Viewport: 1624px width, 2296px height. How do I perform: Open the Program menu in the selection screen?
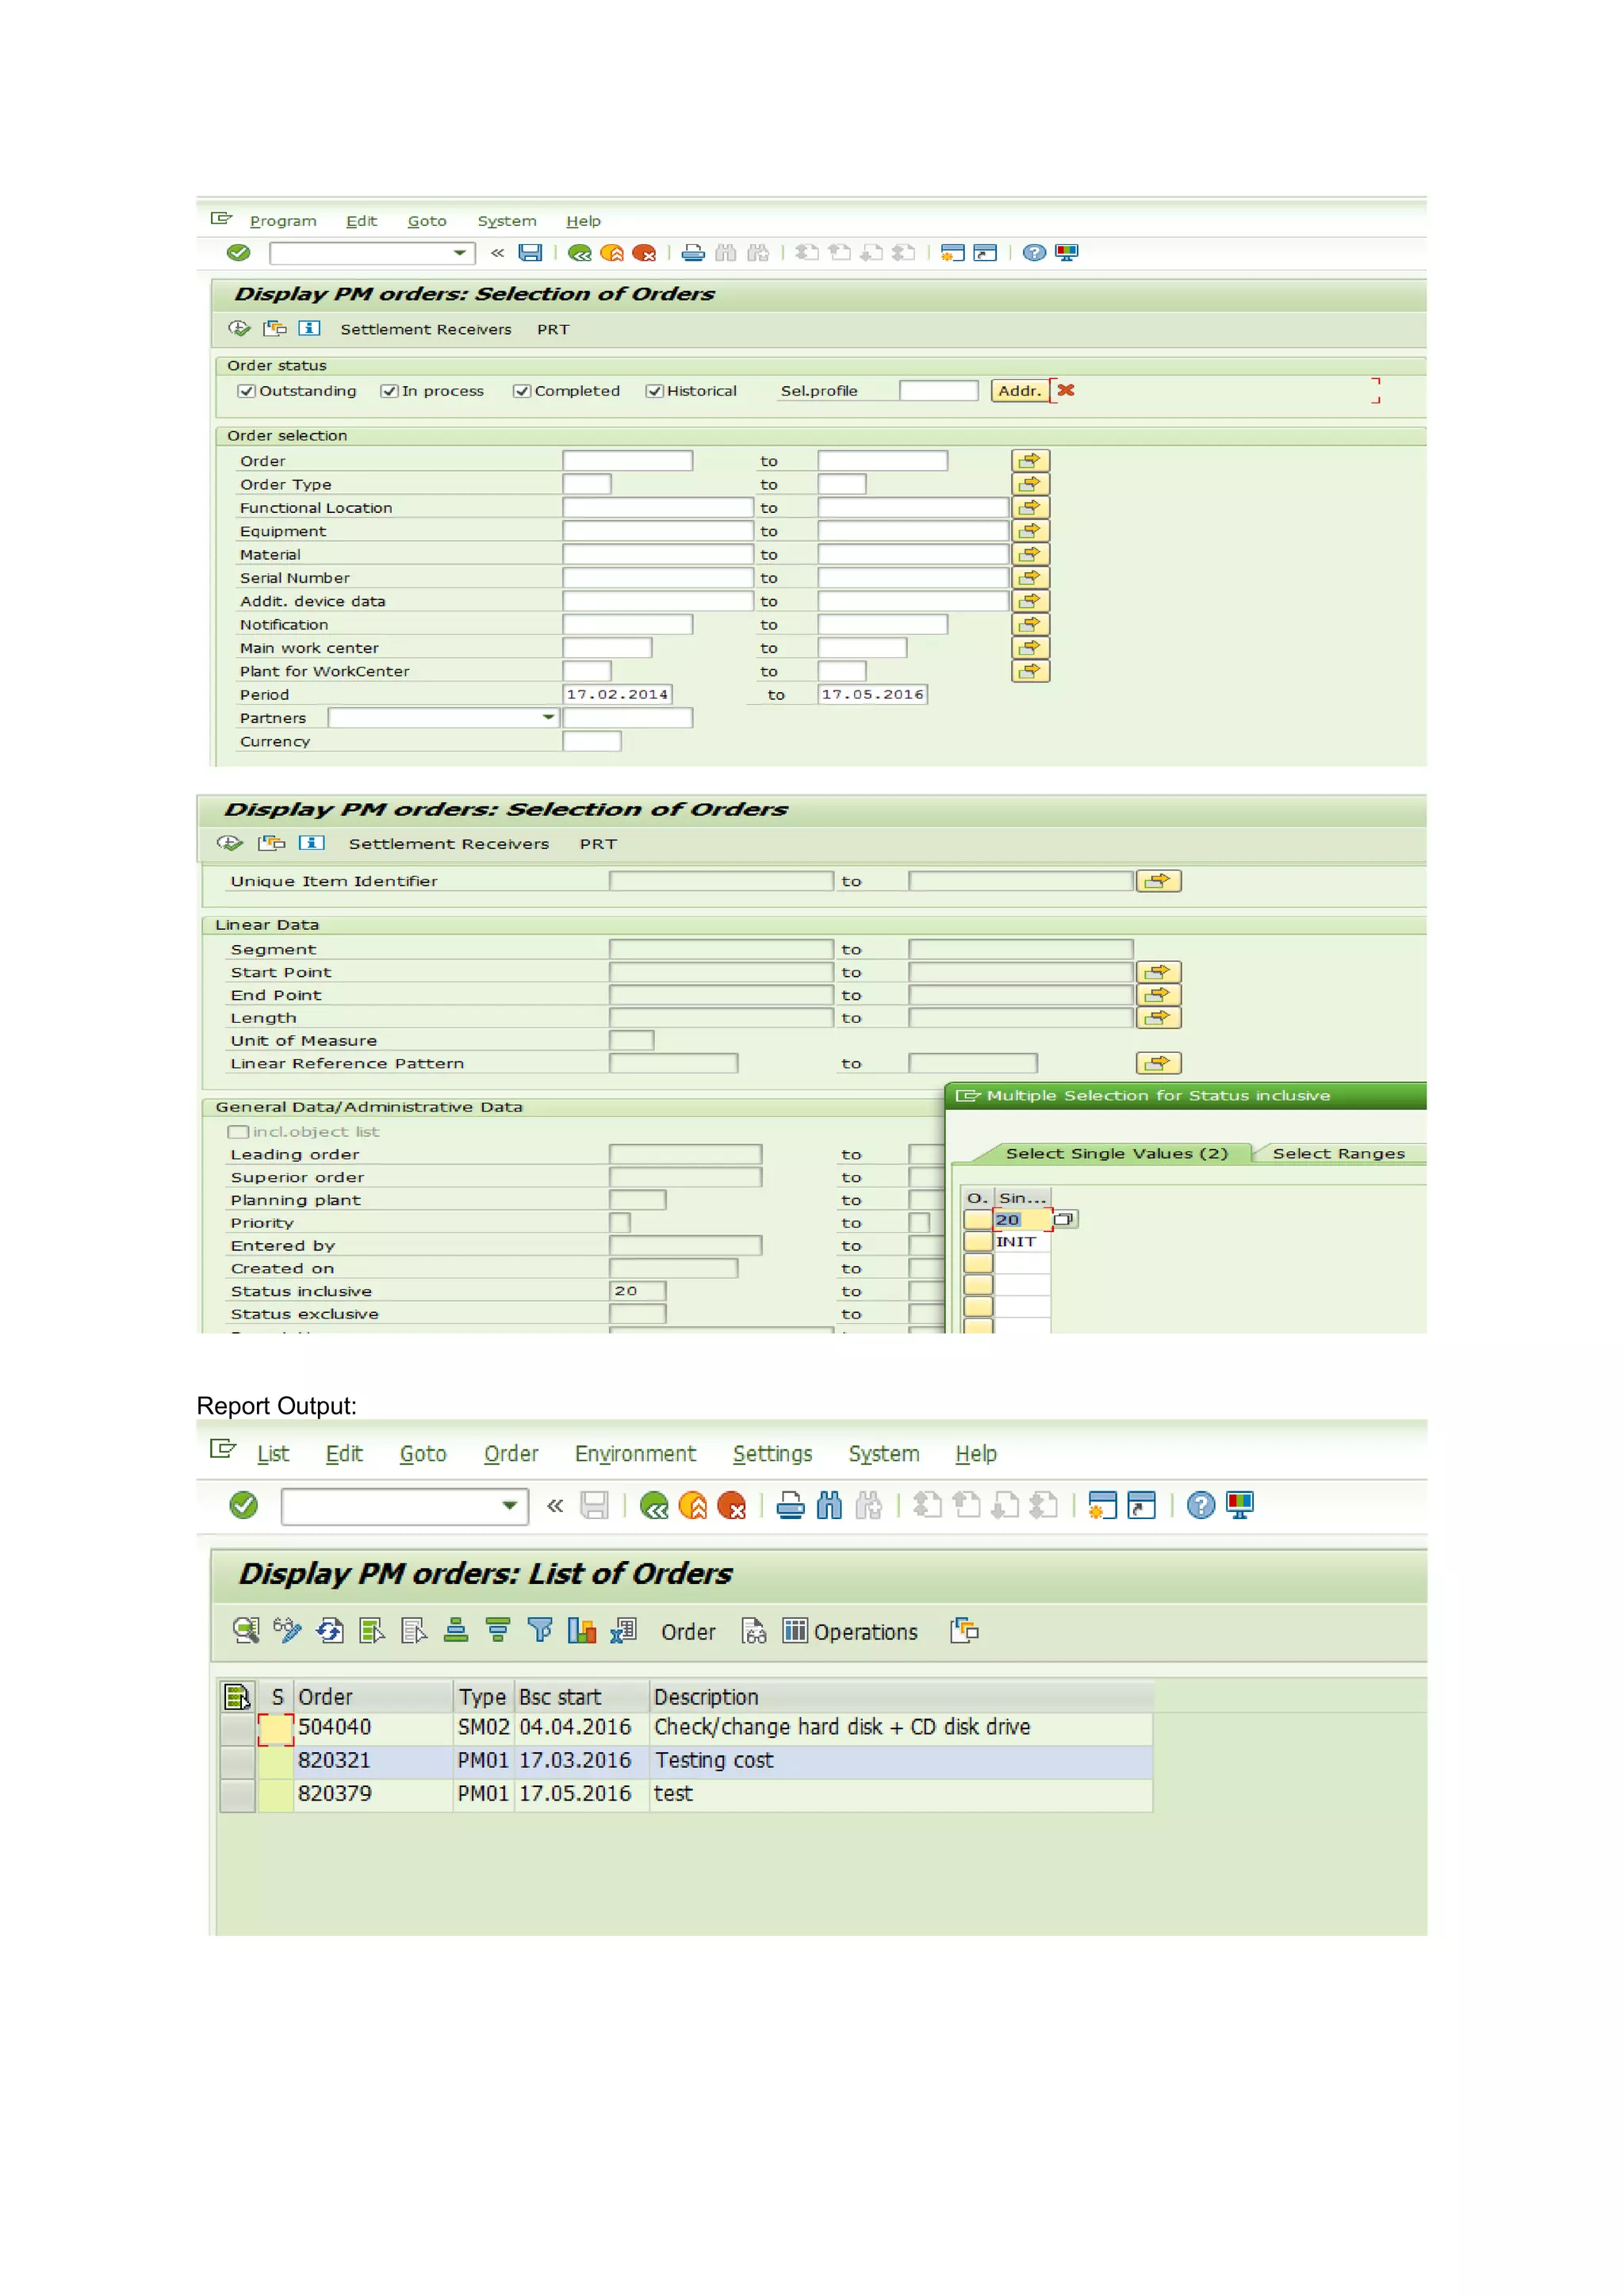pyautogui.click(x=283, y=221)
